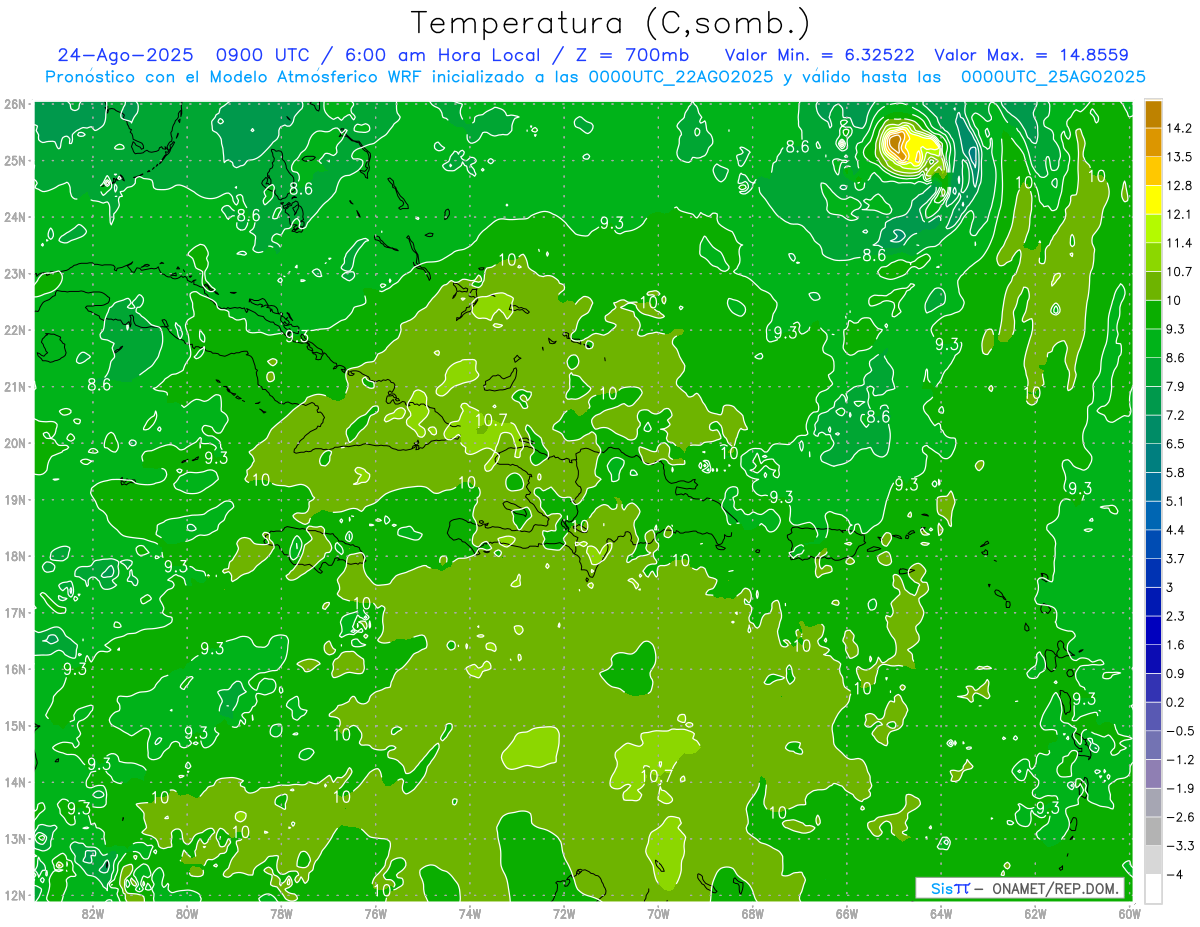1200x927 pixels.
Task: Click the orange swatch above 14.2 in the legend
Action: pos(1153,114)
